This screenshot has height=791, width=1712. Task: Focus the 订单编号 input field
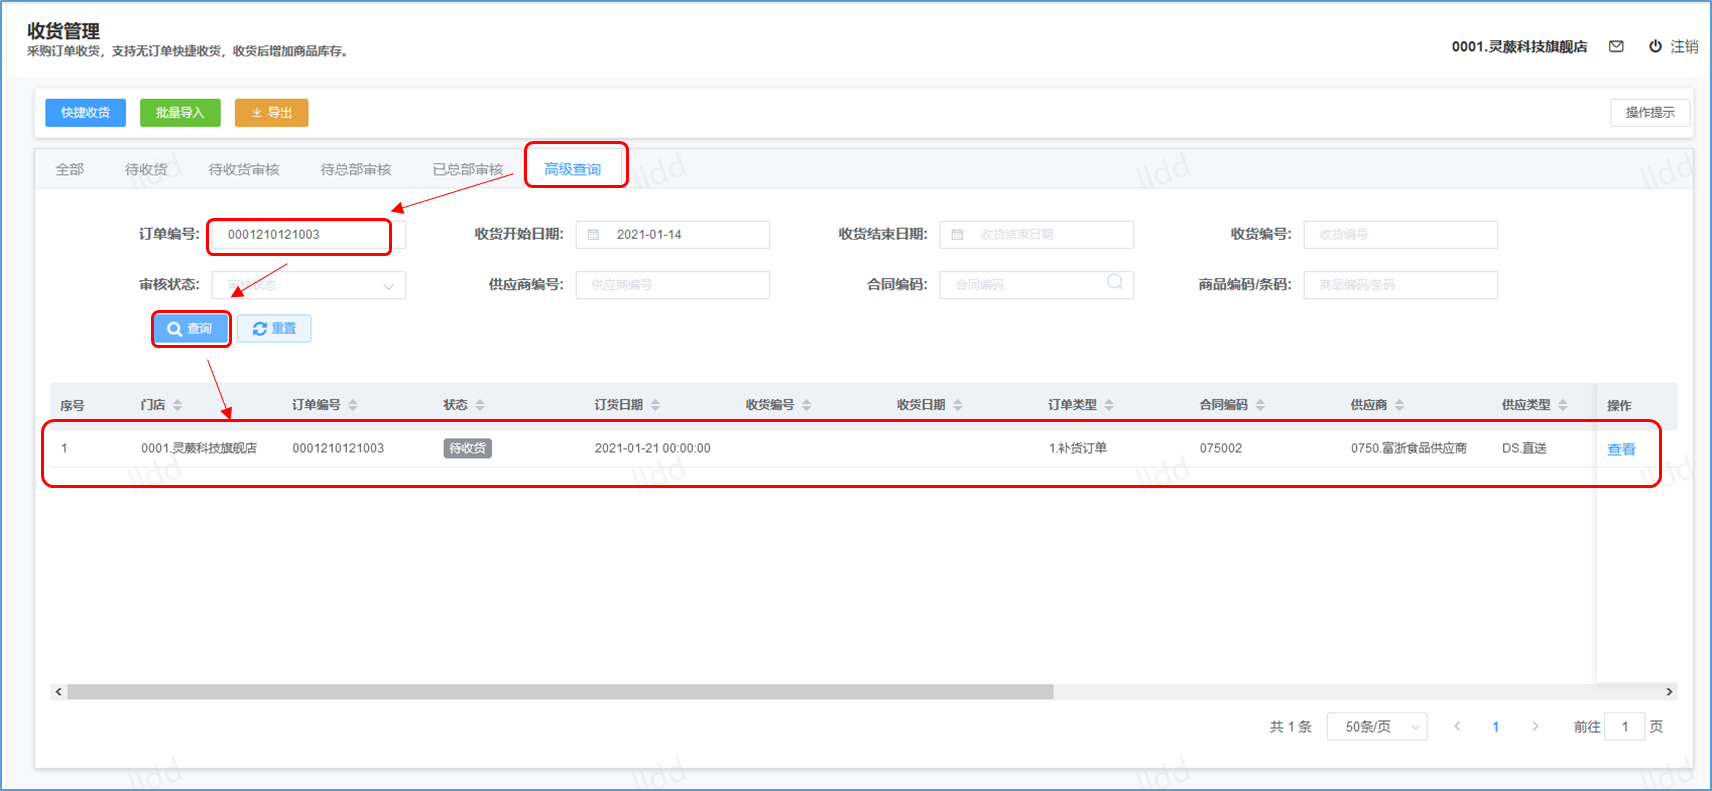tap(309, 234)
